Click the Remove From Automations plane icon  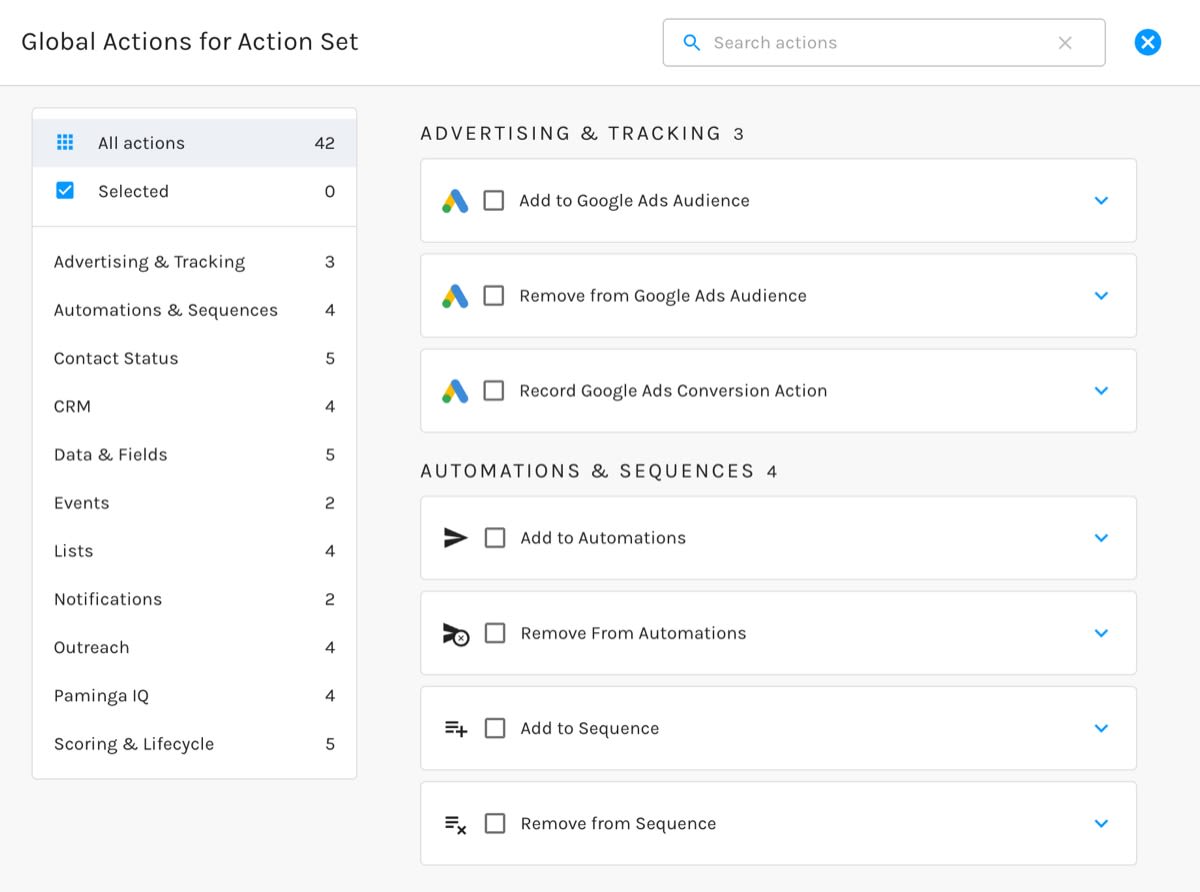click(456, 634)
